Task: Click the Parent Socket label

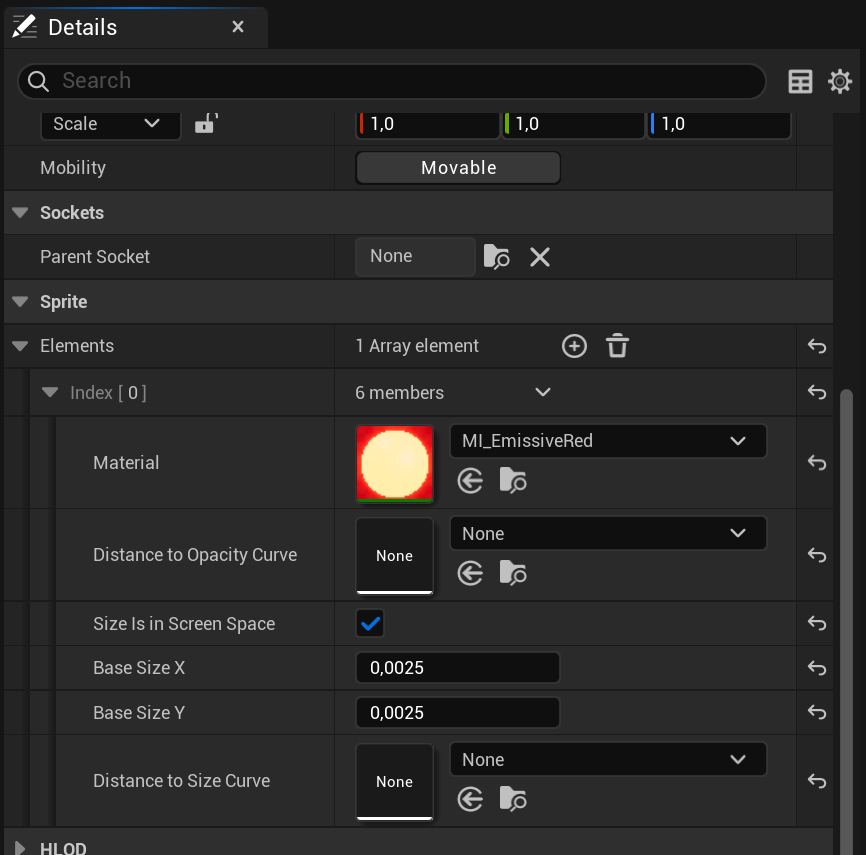Action: coord(95,256)
